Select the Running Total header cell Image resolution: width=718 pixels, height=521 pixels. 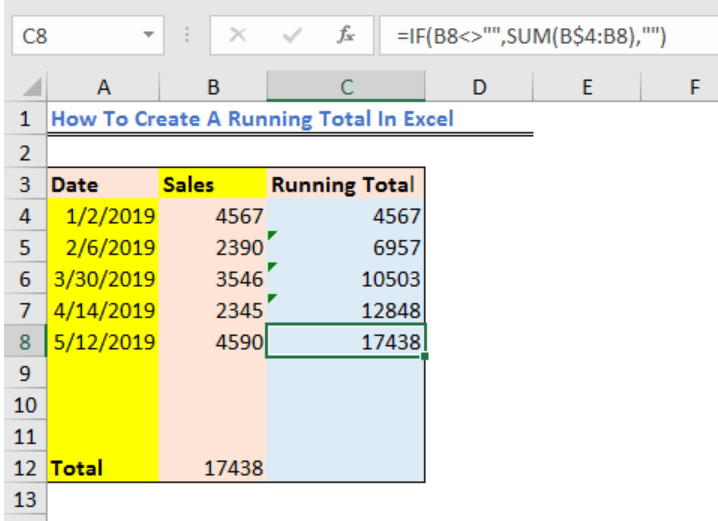coord(346,185)
